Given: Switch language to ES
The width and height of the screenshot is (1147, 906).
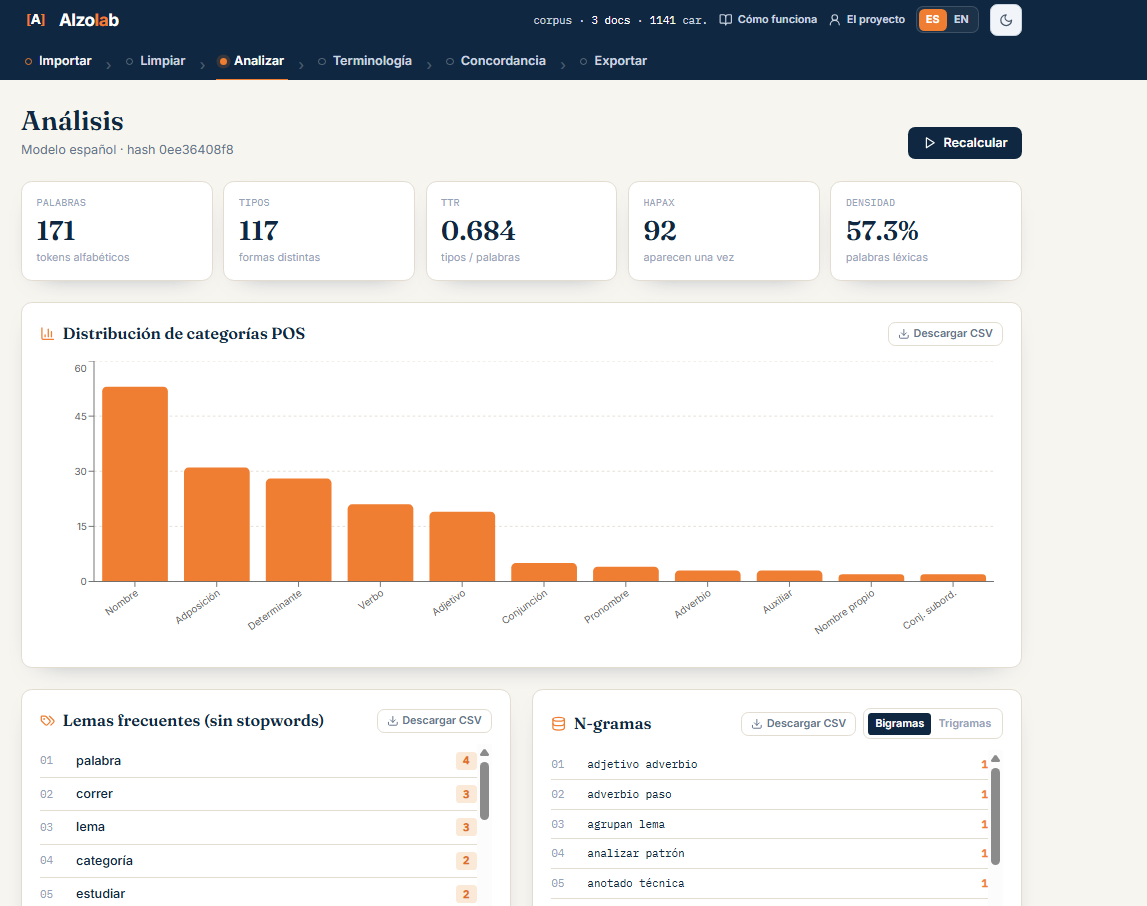Looking at the screenshot, I should pyautogui.click(x=932, y=20).
